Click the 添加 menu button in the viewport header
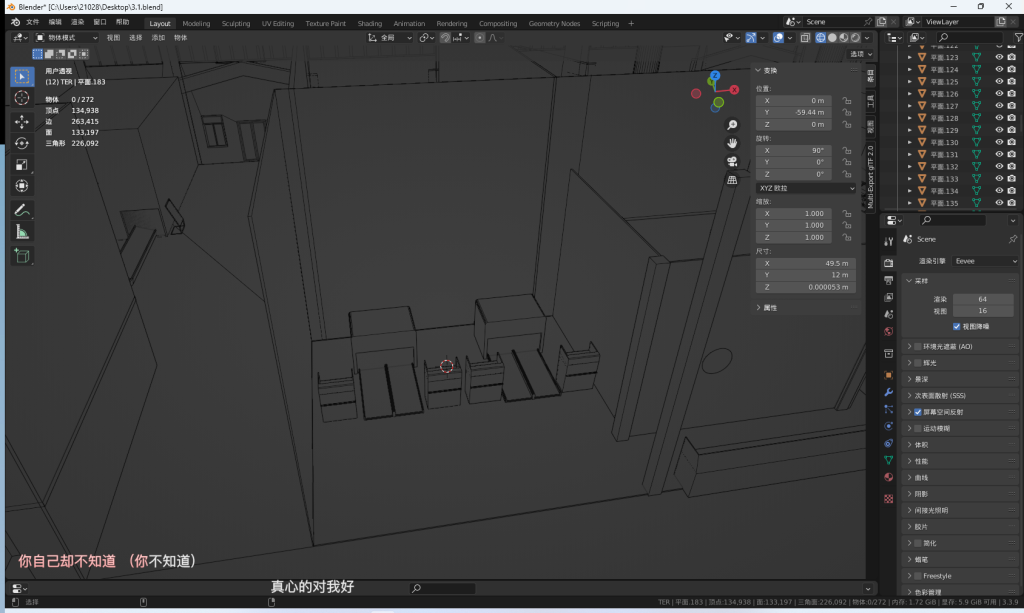1024x613 pixels. (x=158, y=38)
